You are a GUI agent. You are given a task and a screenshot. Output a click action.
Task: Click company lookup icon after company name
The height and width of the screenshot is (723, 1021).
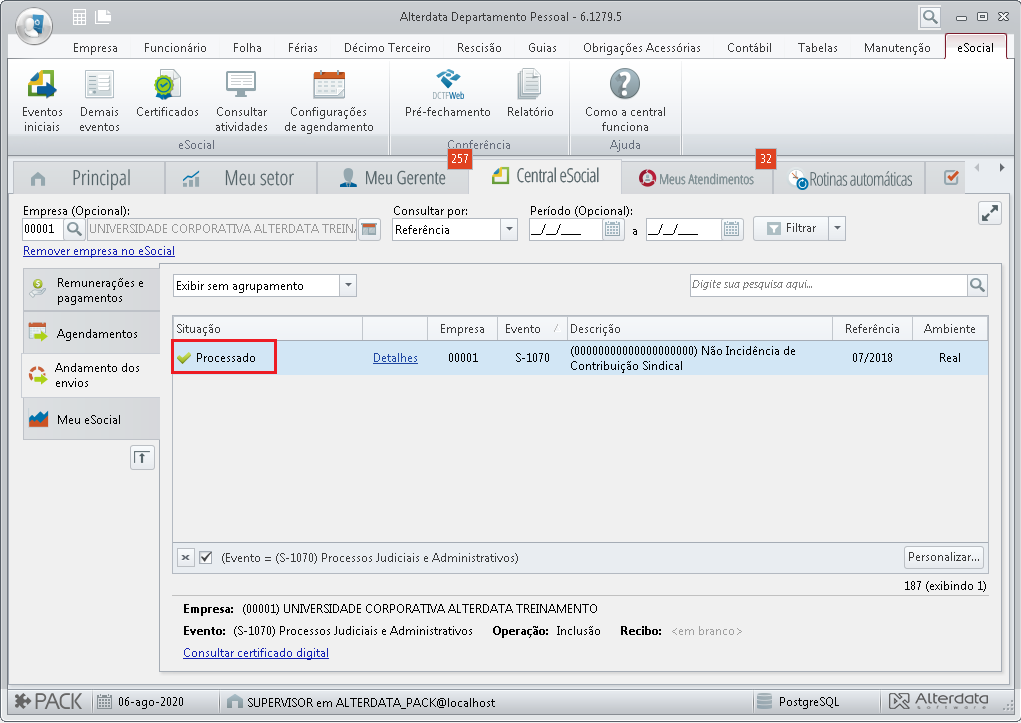(369, 229)
